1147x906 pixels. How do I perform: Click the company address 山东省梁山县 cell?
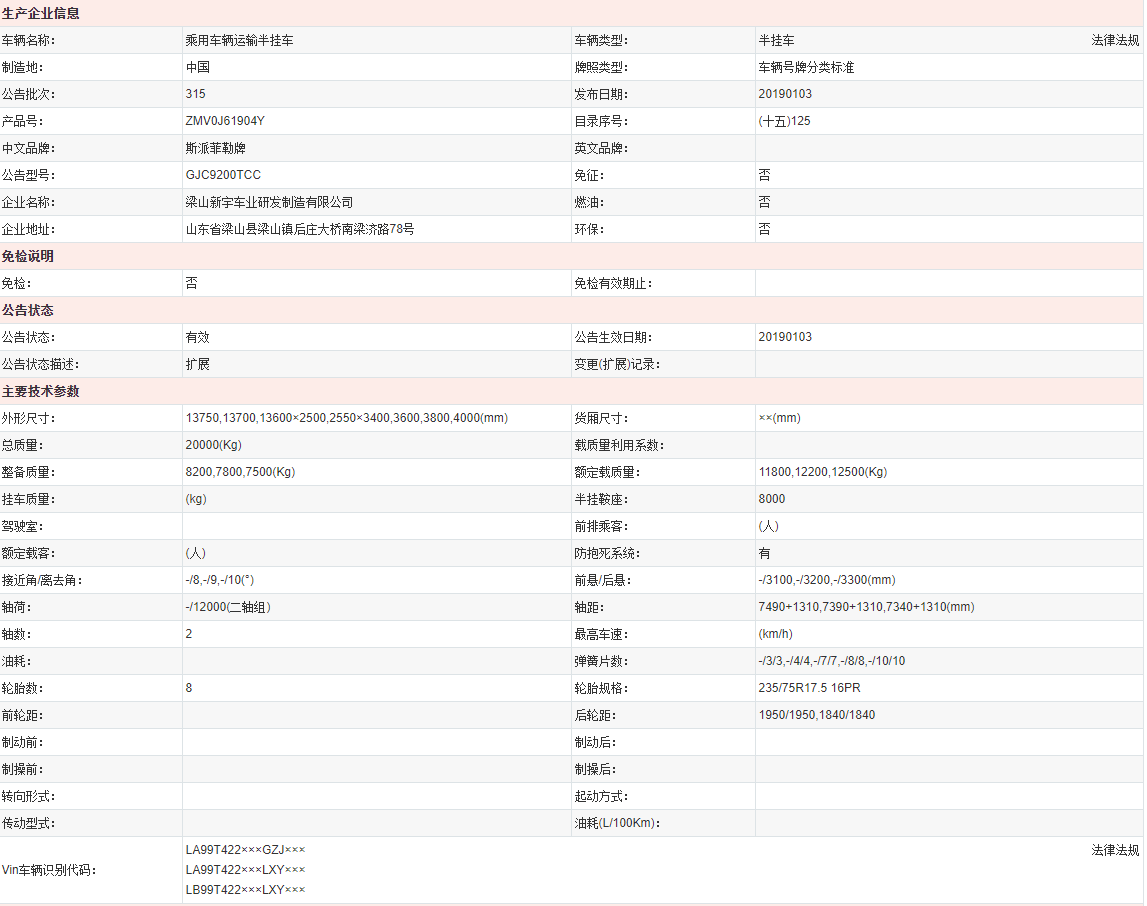pos(299,229)
